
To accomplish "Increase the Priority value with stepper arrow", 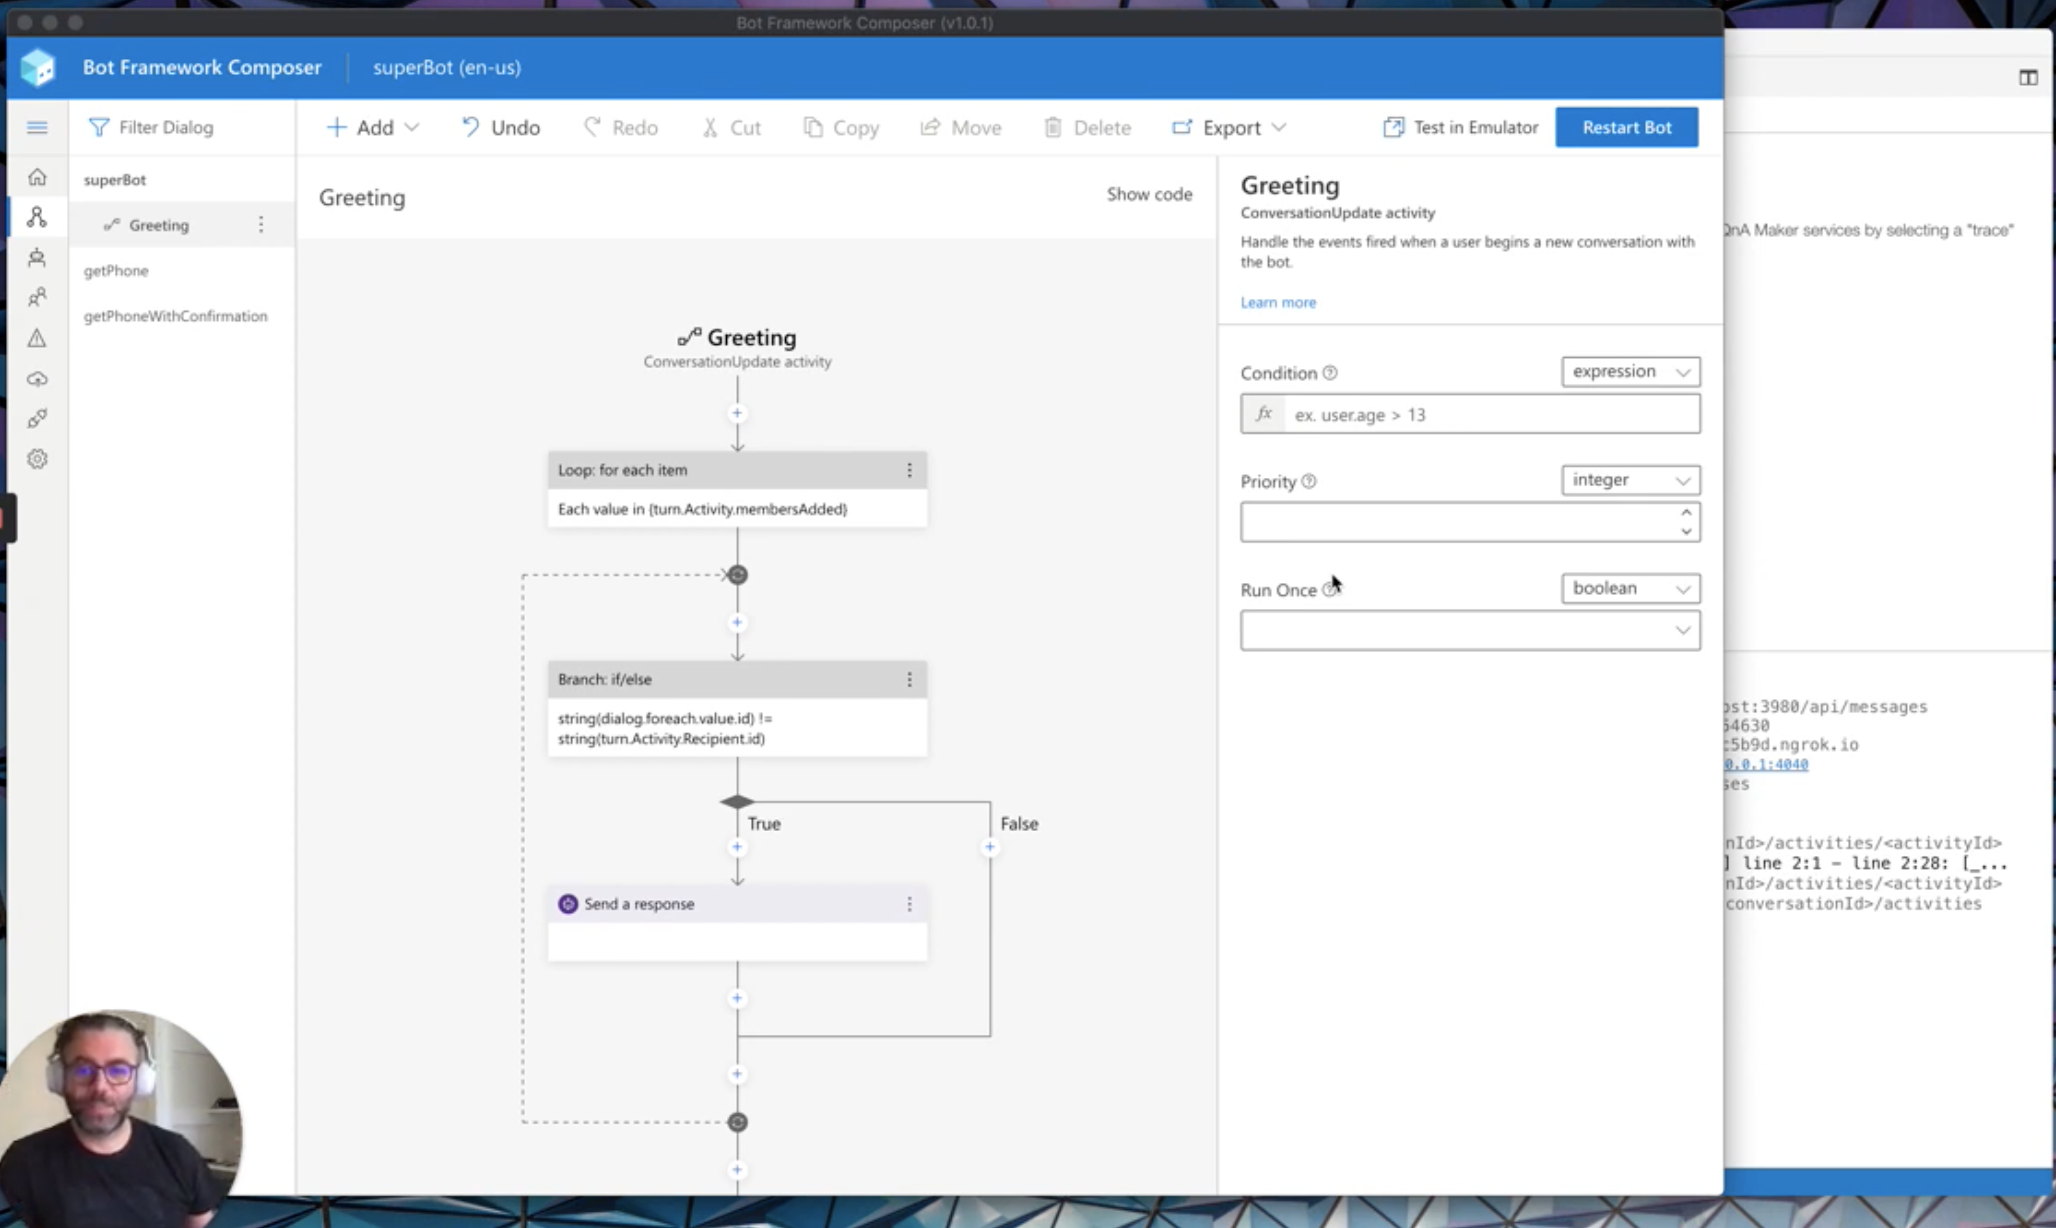I will tap(1686, 512).
